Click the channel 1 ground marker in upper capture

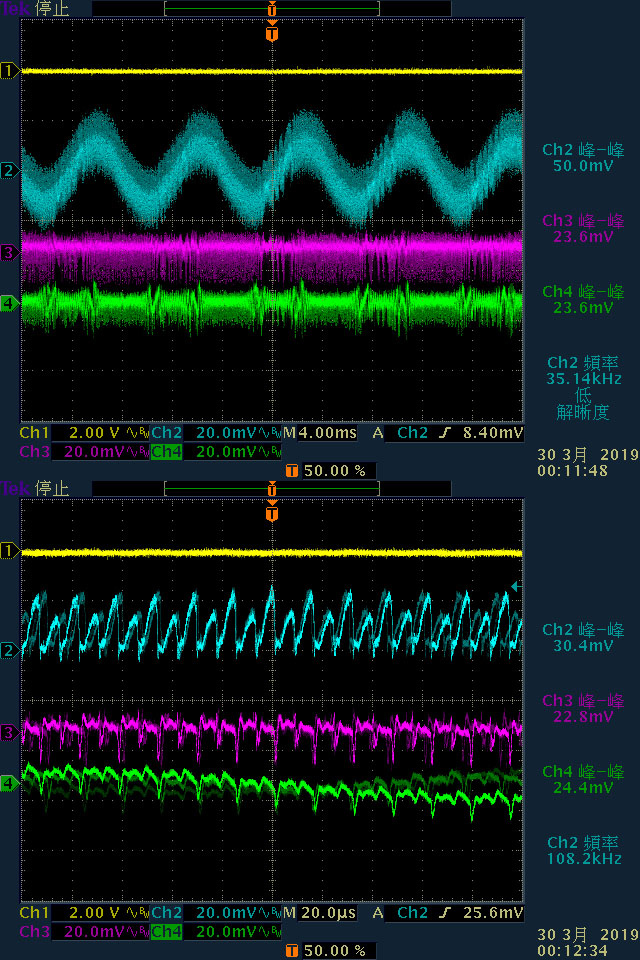(9, 71)
